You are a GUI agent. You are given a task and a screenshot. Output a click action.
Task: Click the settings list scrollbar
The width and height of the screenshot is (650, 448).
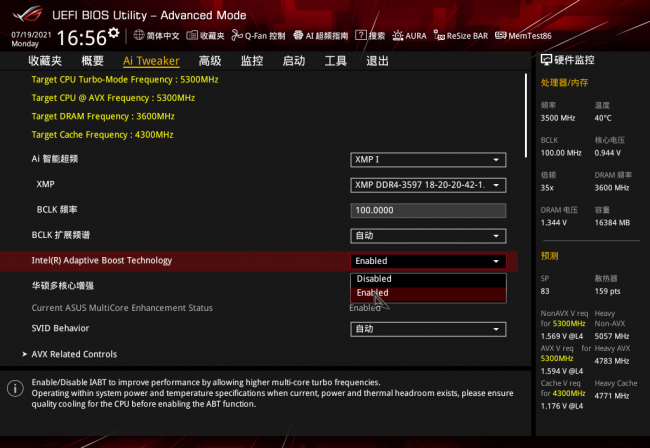pos(526,116)
